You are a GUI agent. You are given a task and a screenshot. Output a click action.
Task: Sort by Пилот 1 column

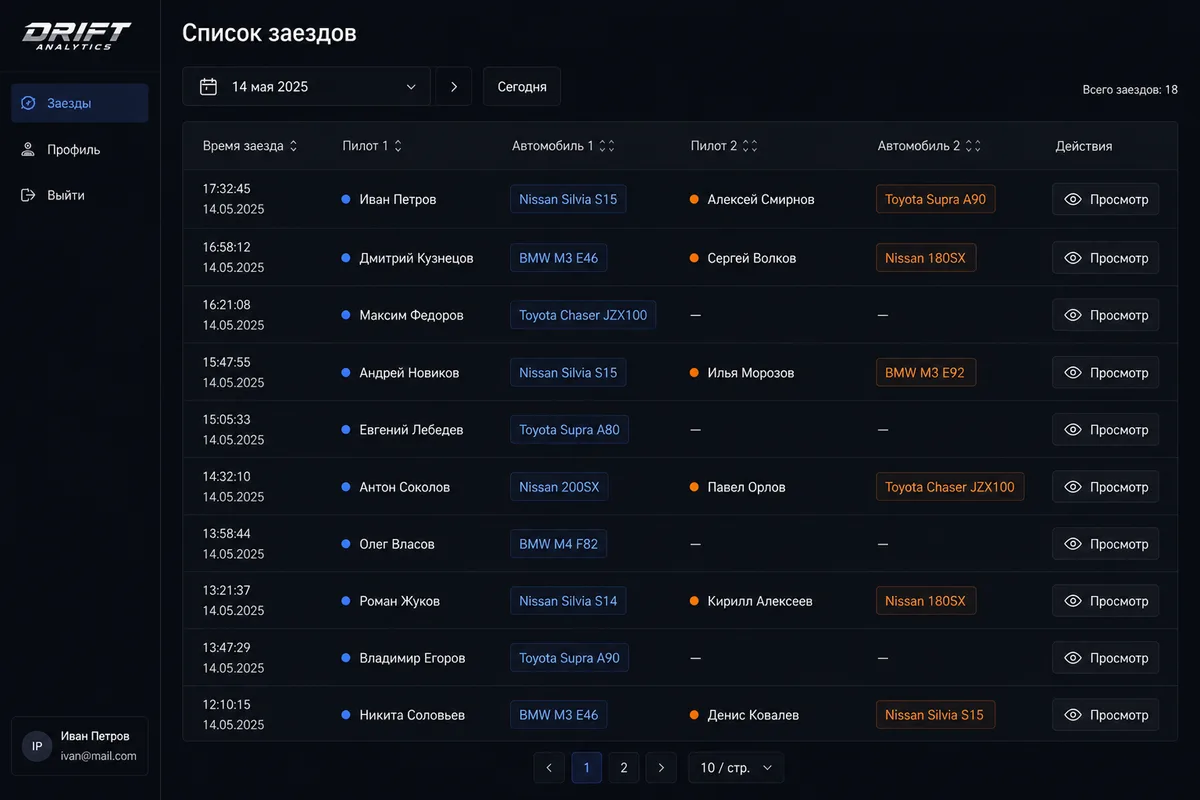click(398, 146)
